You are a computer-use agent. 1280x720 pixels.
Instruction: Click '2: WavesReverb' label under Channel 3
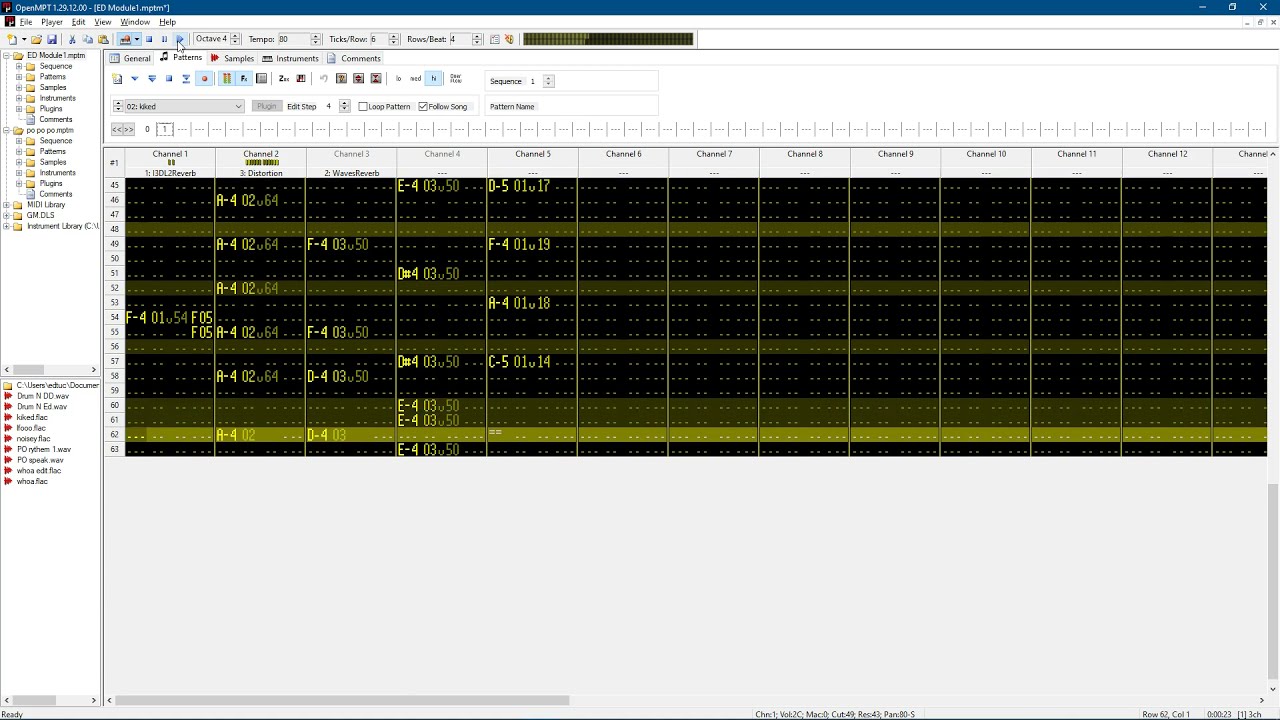tap(351, 173)
